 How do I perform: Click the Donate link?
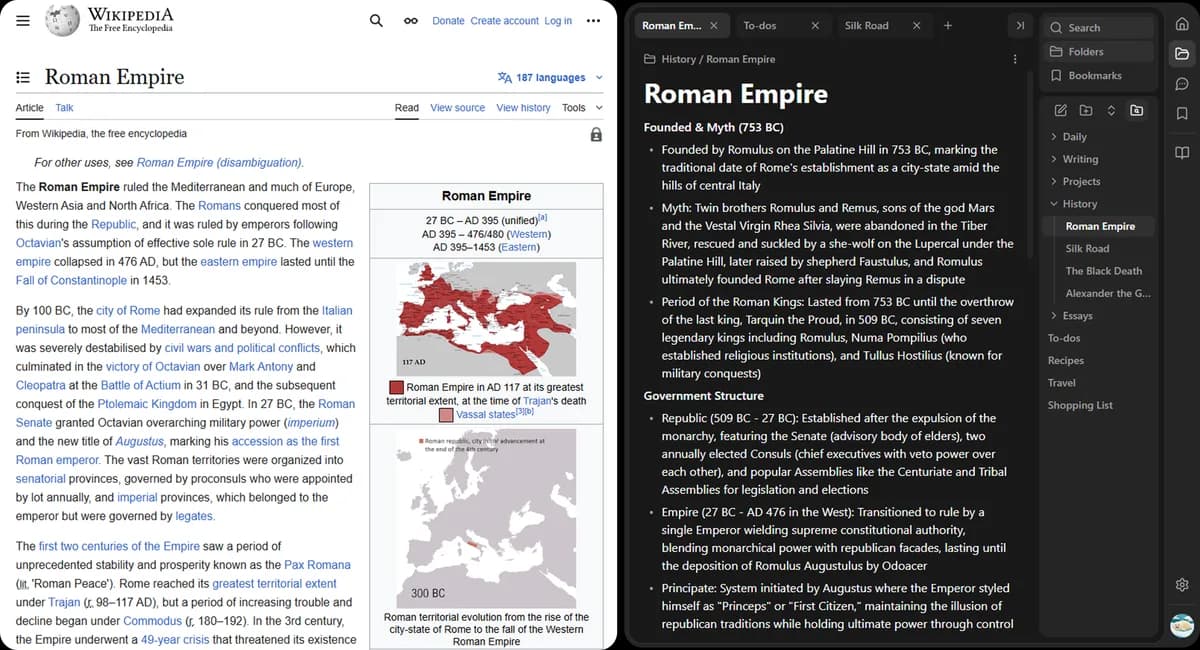click(x=448, y=21)
